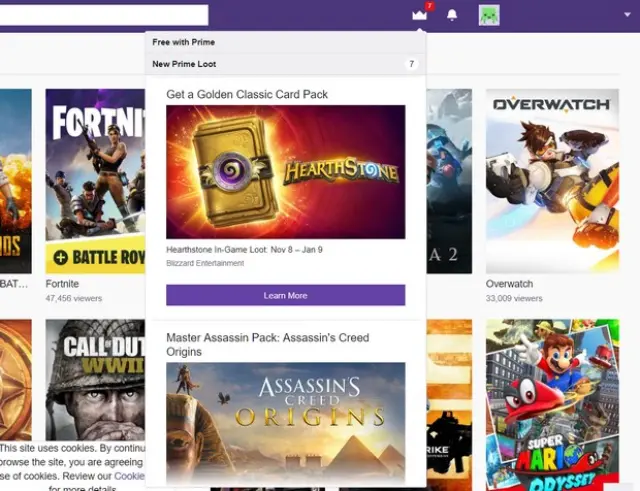Open the green user avatar
640x491 pixels.
(x=489, y=16)
